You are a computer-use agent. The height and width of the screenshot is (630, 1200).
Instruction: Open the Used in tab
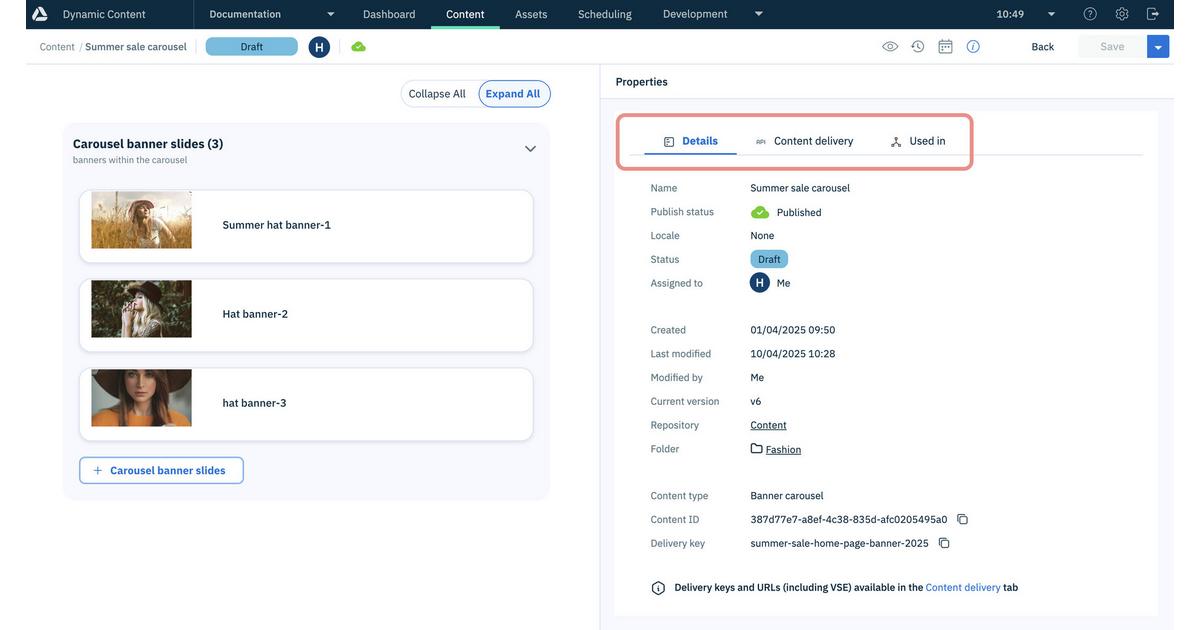point(918,141)
